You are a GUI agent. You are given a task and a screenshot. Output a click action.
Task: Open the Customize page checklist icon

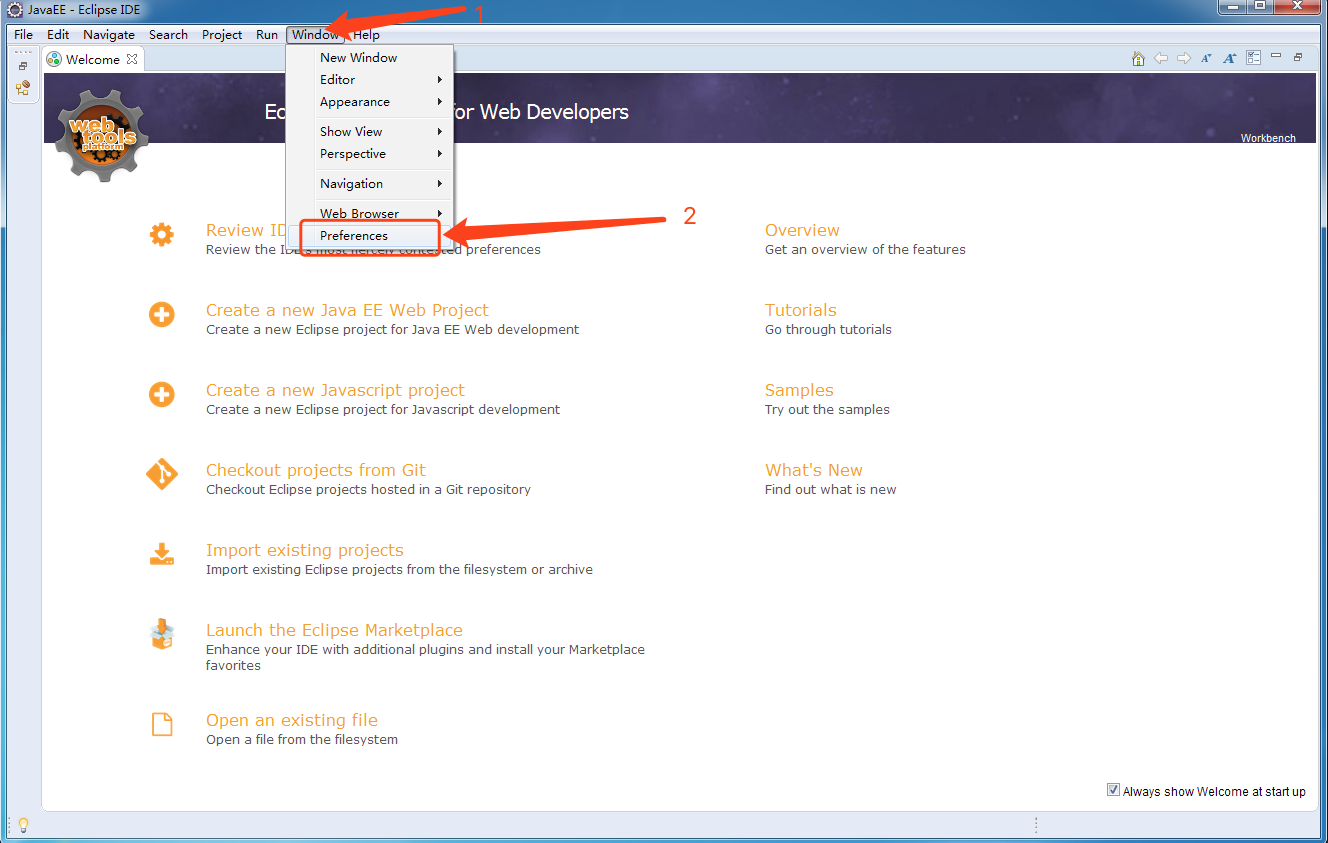1253,58
